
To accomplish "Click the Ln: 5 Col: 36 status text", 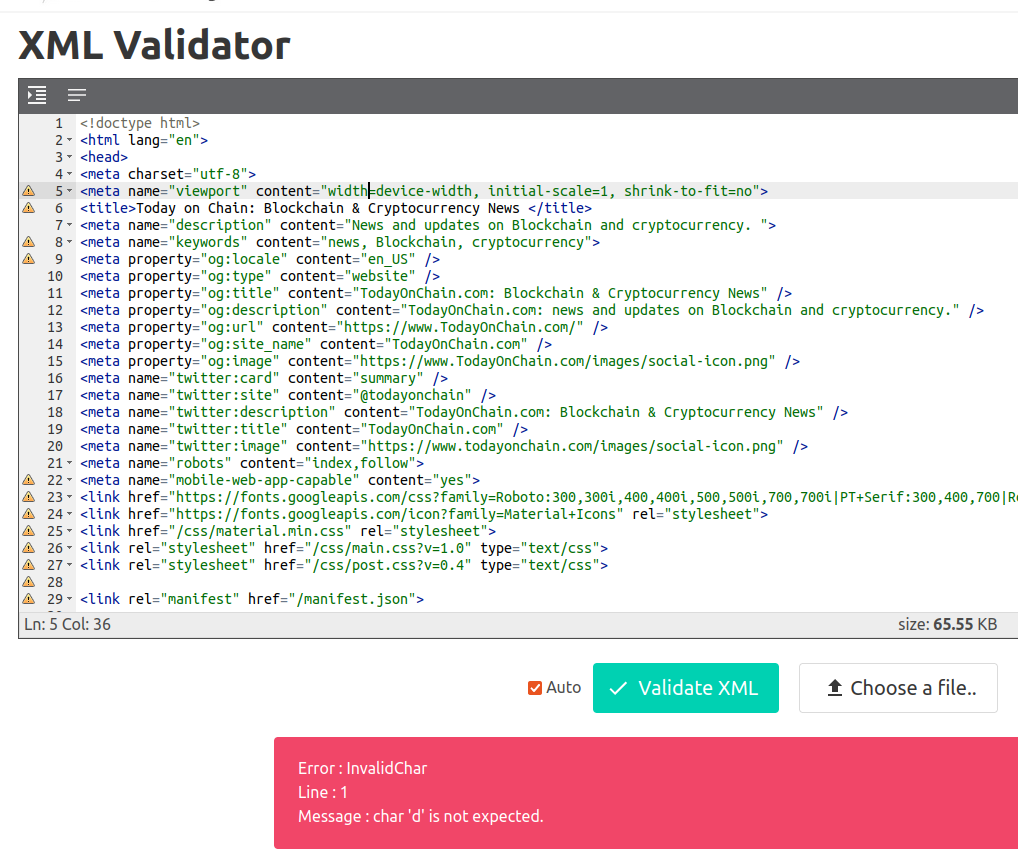I will pyautogui.click(x=67, y=624).
